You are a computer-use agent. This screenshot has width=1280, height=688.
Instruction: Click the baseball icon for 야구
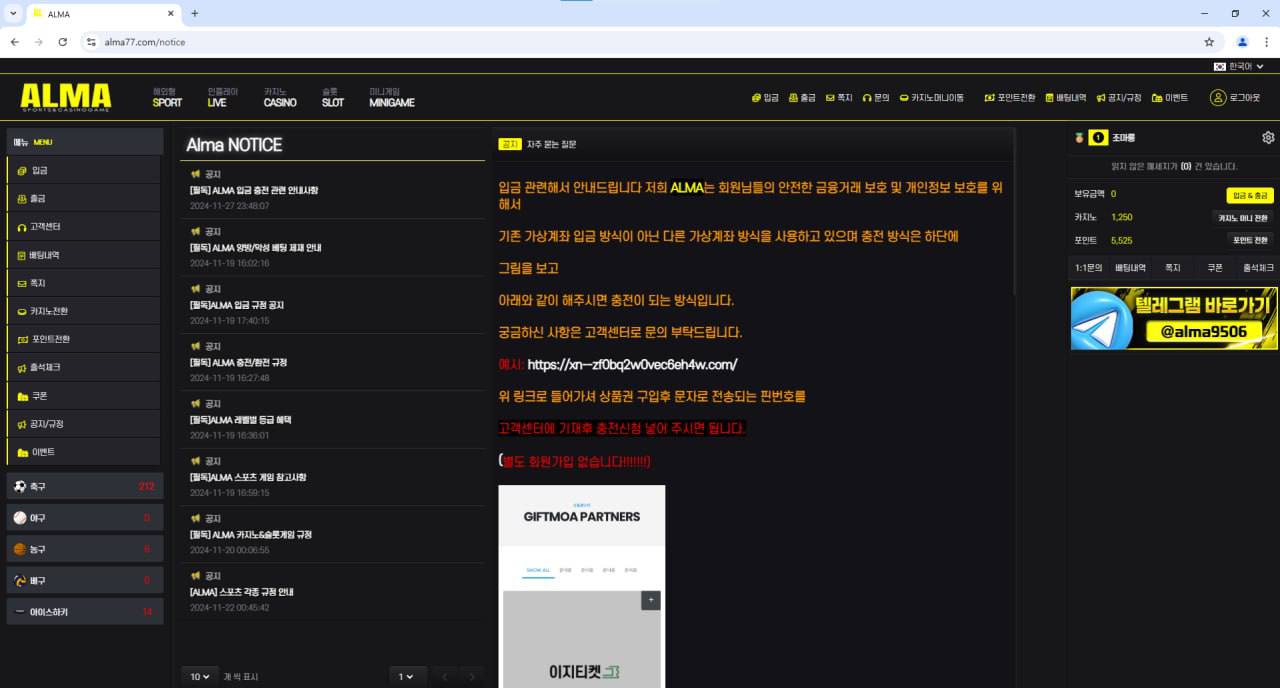click(x=20, y=518)
